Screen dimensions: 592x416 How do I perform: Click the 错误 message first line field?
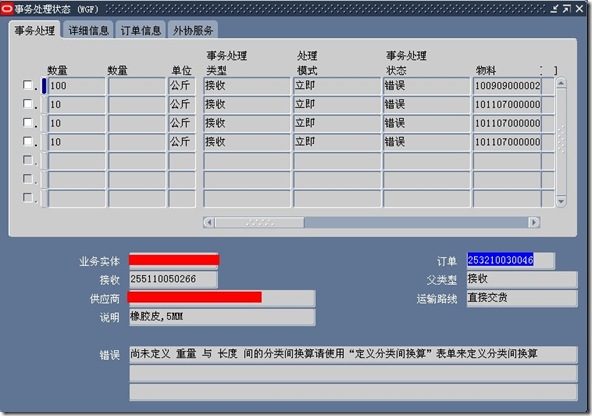point(353,354)
